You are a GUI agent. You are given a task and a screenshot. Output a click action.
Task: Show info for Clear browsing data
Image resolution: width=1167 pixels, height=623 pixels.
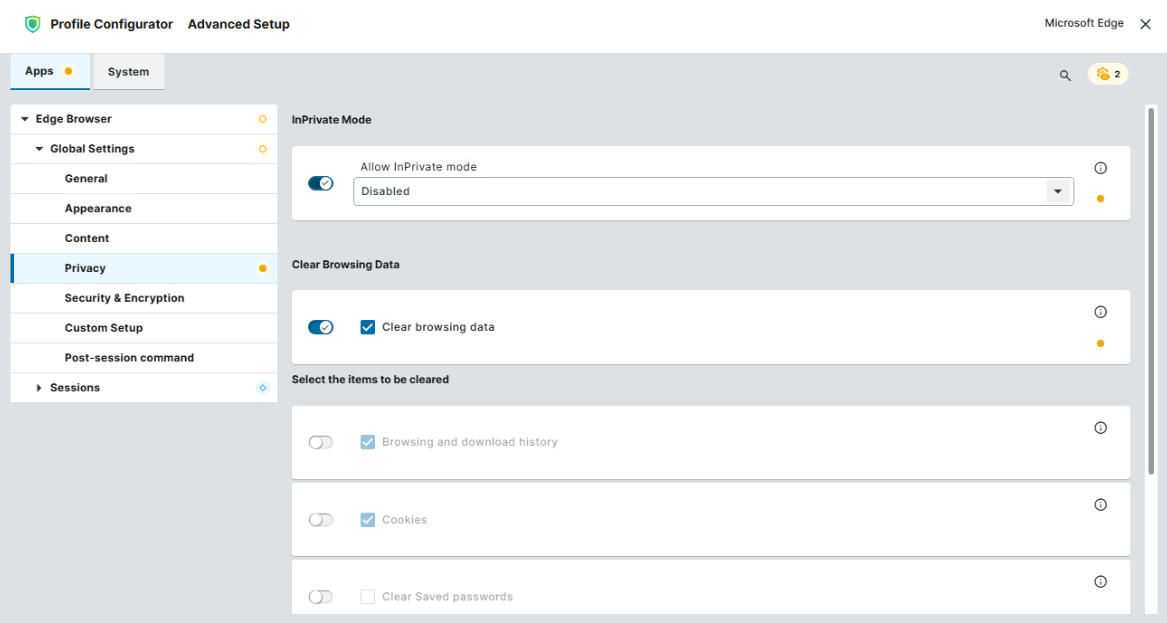pos(1101,312)
